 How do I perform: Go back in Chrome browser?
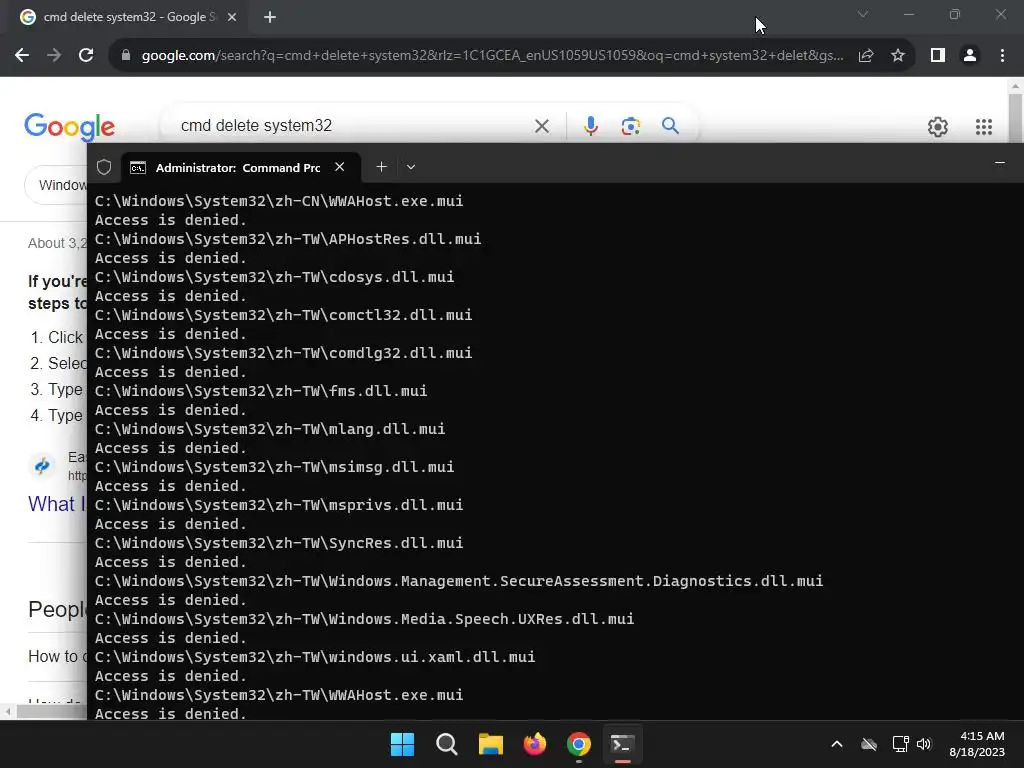point(22,56)
